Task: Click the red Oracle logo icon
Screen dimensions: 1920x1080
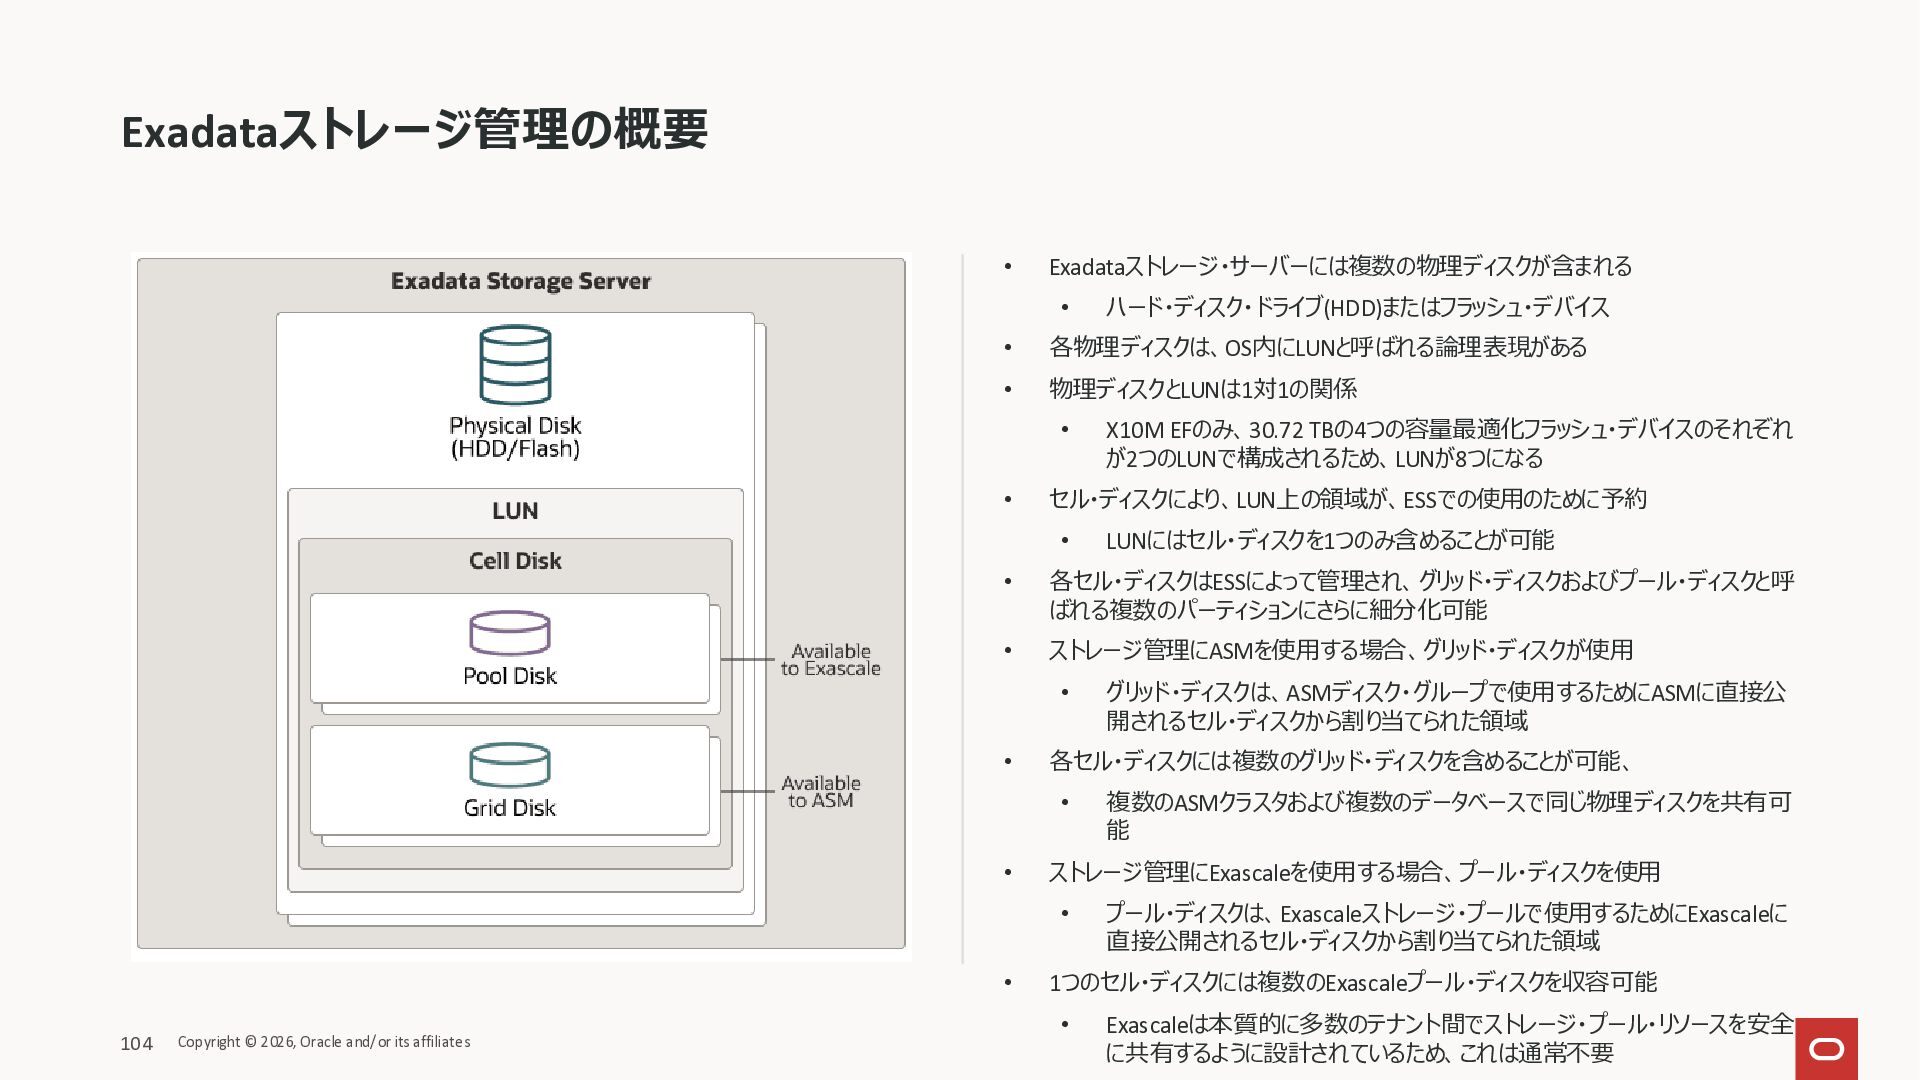Action: point(1826,1048)
